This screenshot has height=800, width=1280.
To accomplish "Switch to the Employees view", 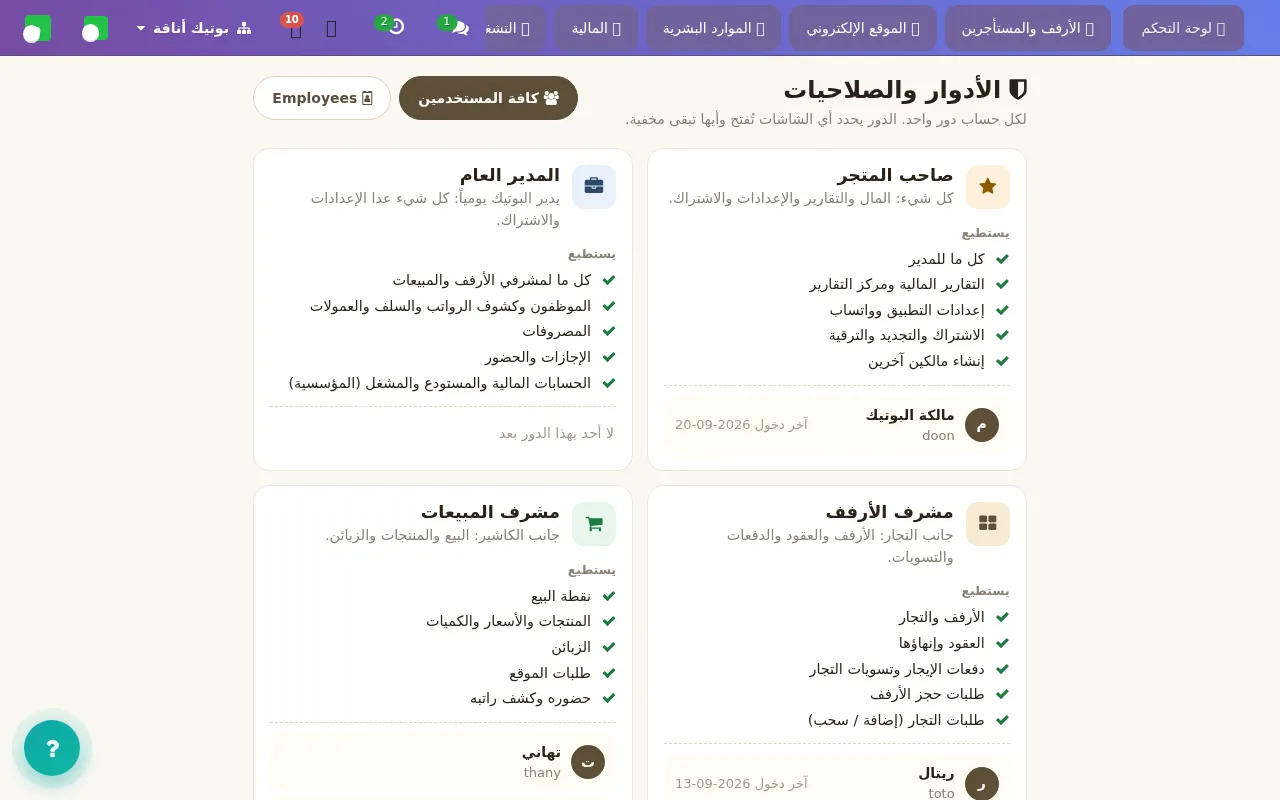I will [322, 98].
